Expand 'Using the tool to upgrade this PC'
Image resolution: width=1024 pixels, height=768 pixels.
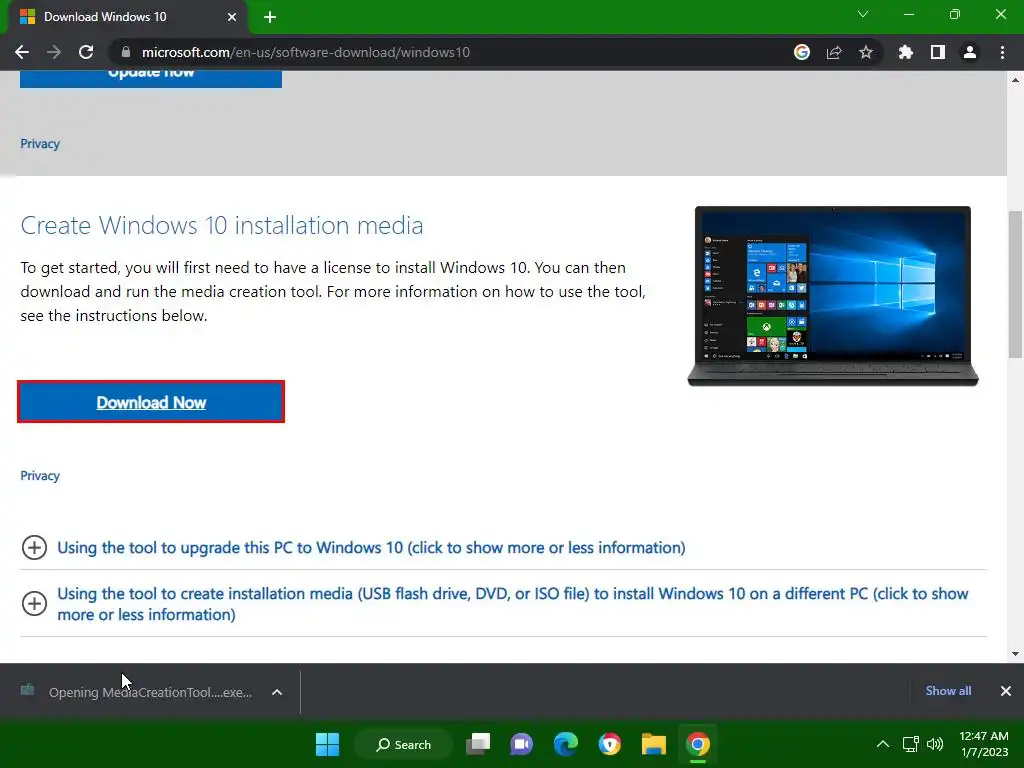pos(371,547)
